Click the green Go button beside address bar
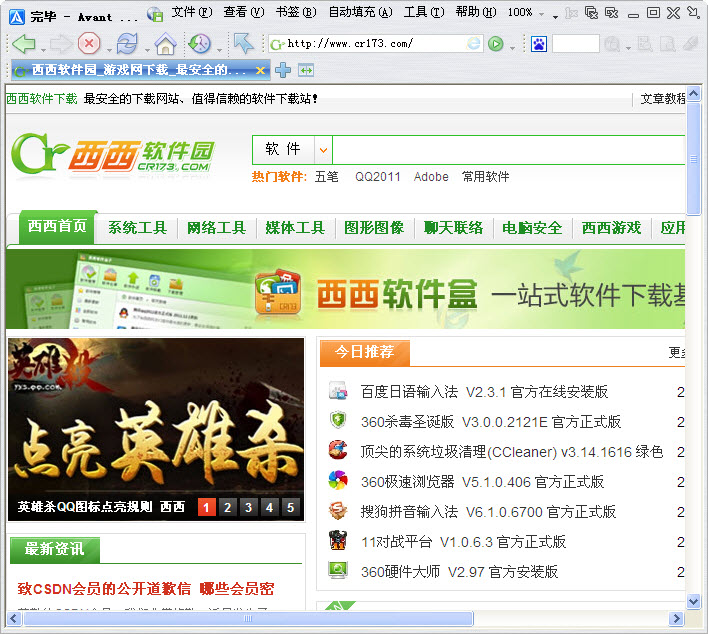The image size is (708, 634). [496, 44]
